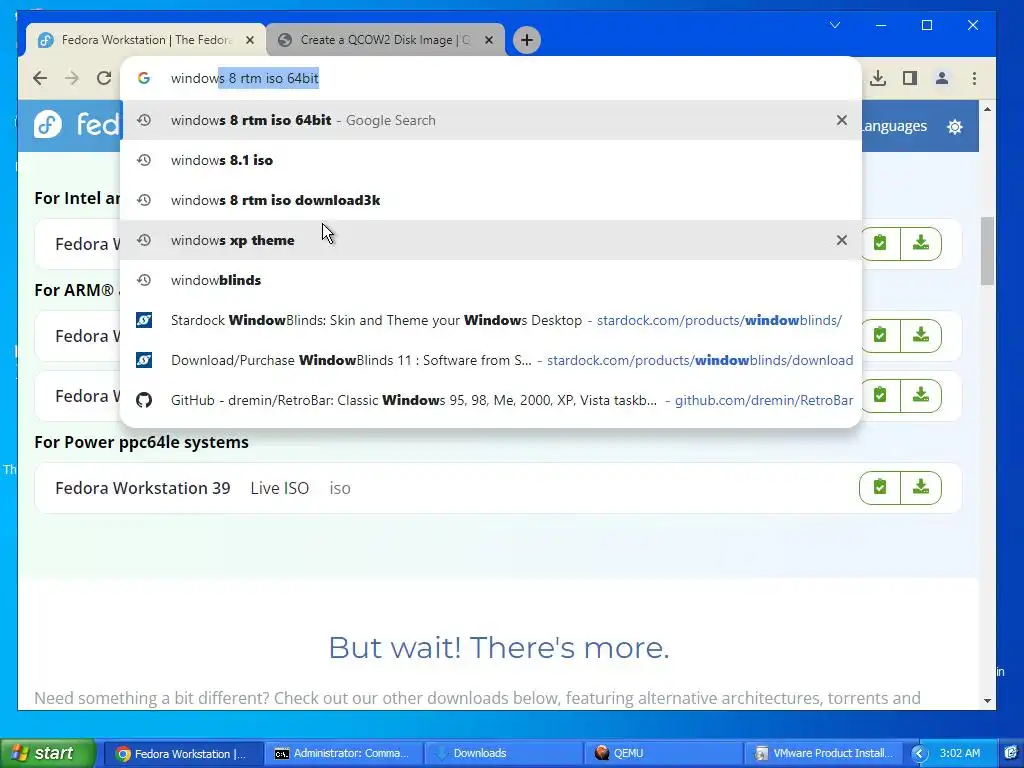
Task: Pick the 'windows xp theme' suggestion
Action: click(x=491, y=240)
